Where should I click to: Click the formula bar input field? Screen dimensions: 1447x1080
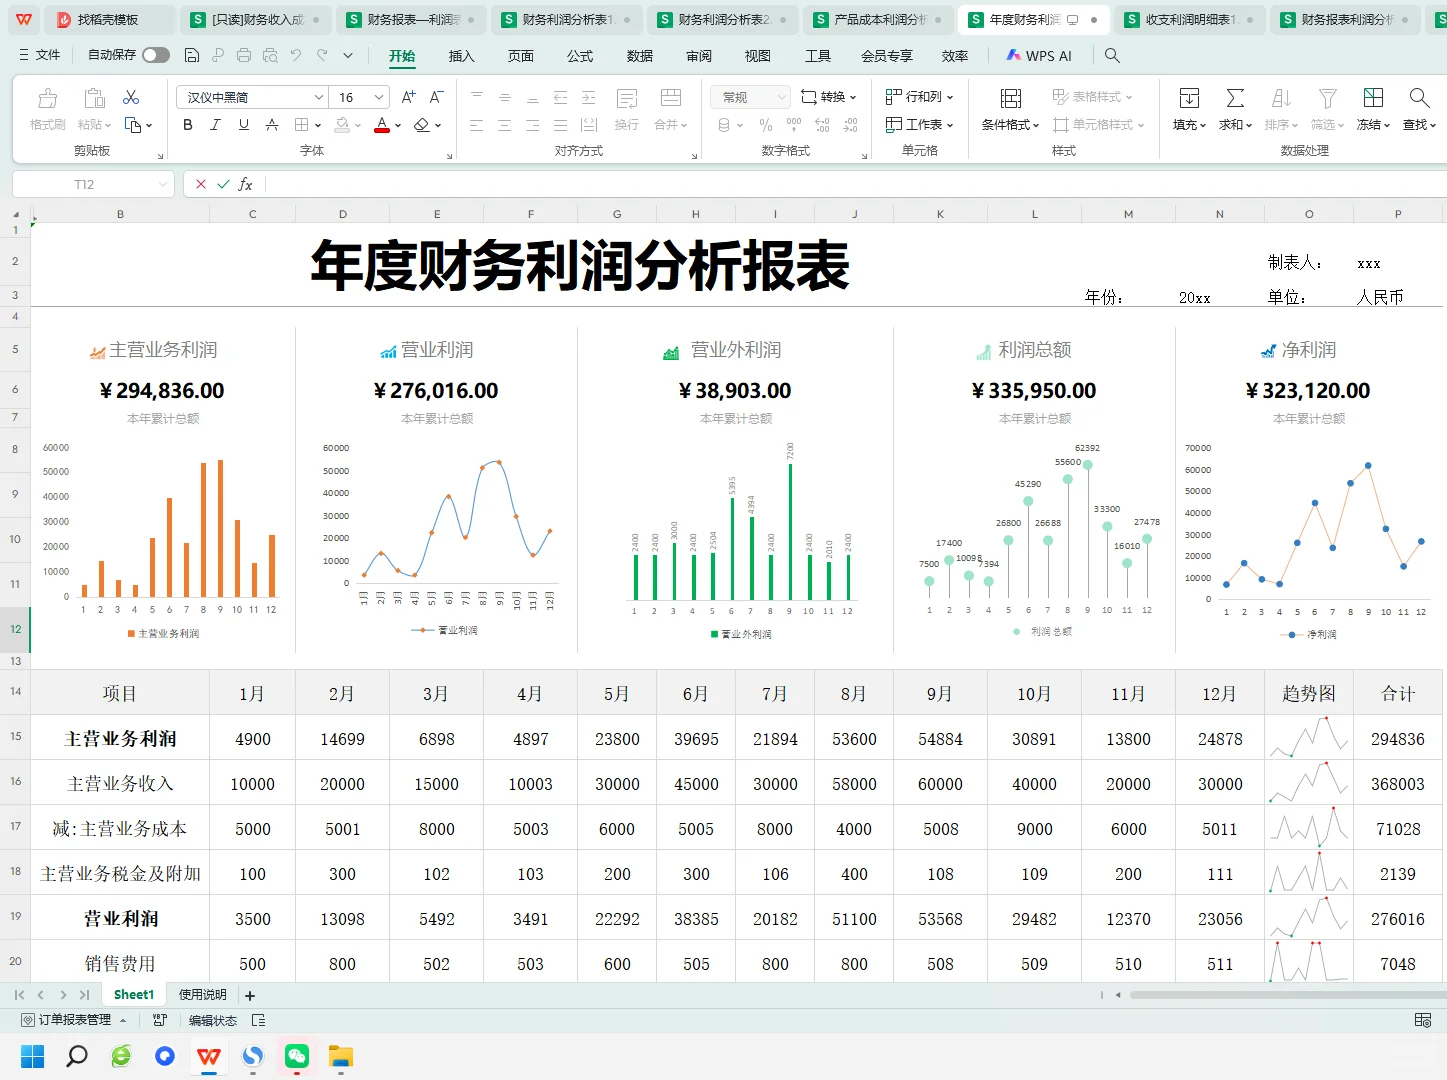pos(855,184)
